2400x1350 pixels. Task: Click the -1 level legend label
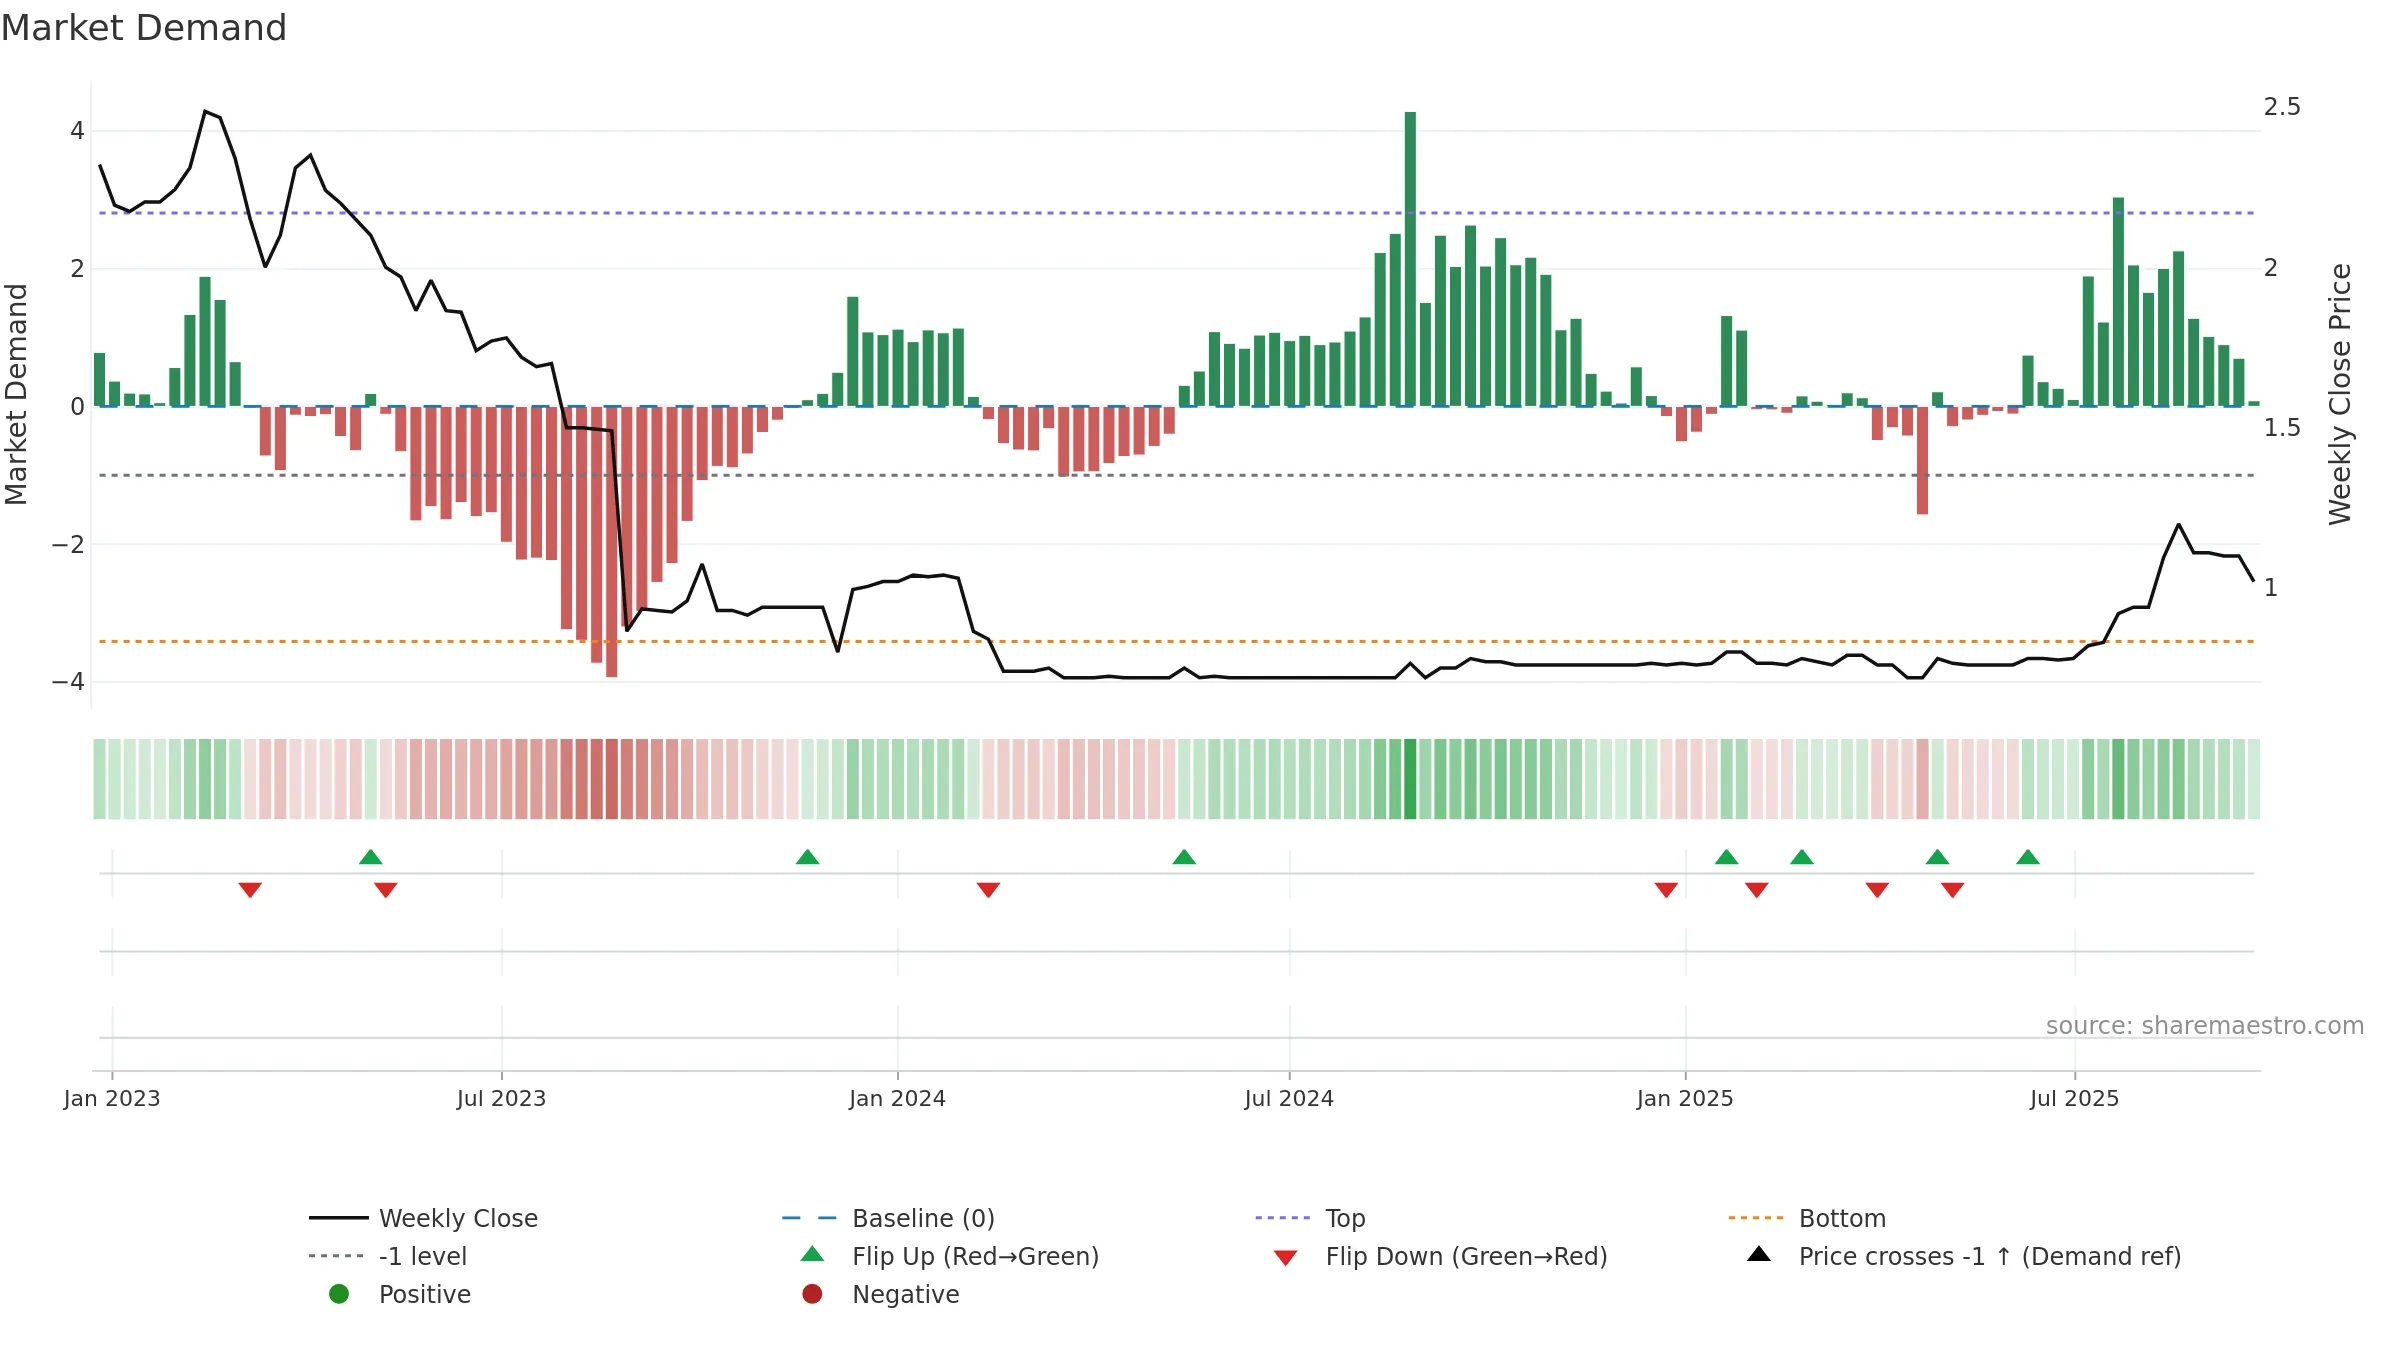pos(423,1256)
